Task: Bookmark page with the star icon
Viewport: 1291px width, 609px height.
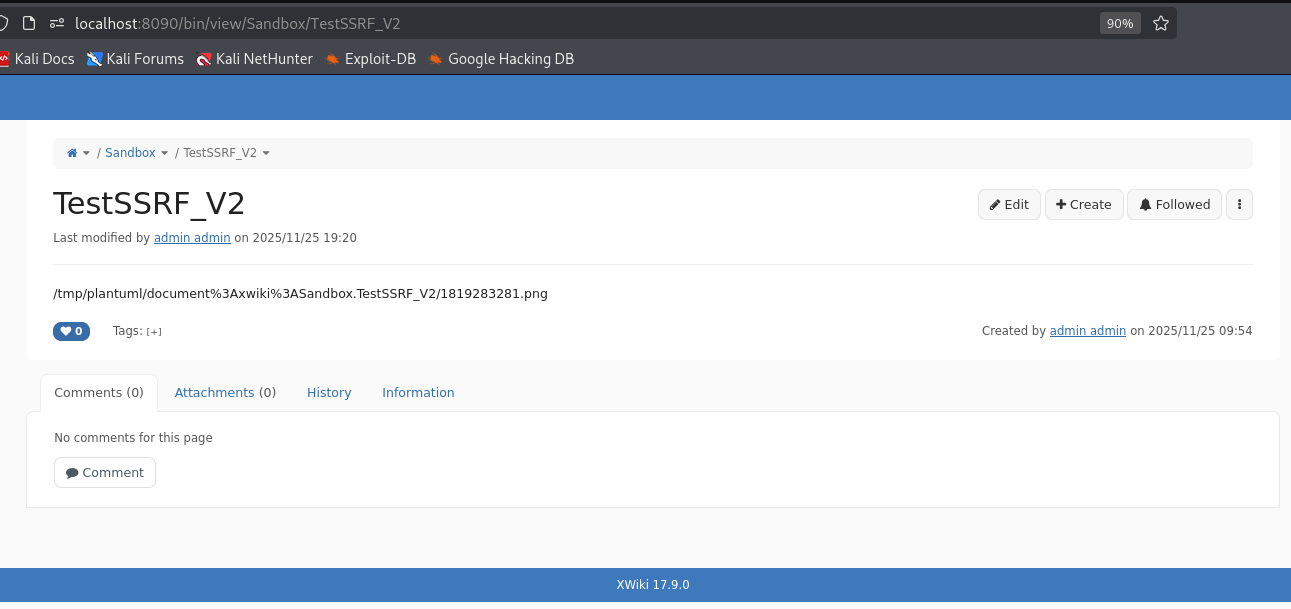Action: tap(1160, 23)
